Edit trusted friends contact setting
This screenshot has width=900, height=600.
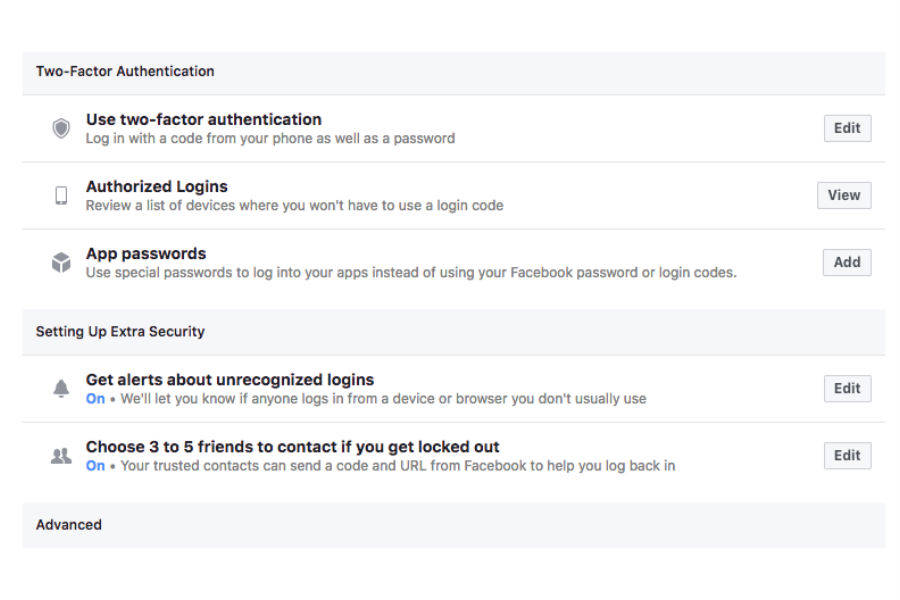(x=847, y=455)
